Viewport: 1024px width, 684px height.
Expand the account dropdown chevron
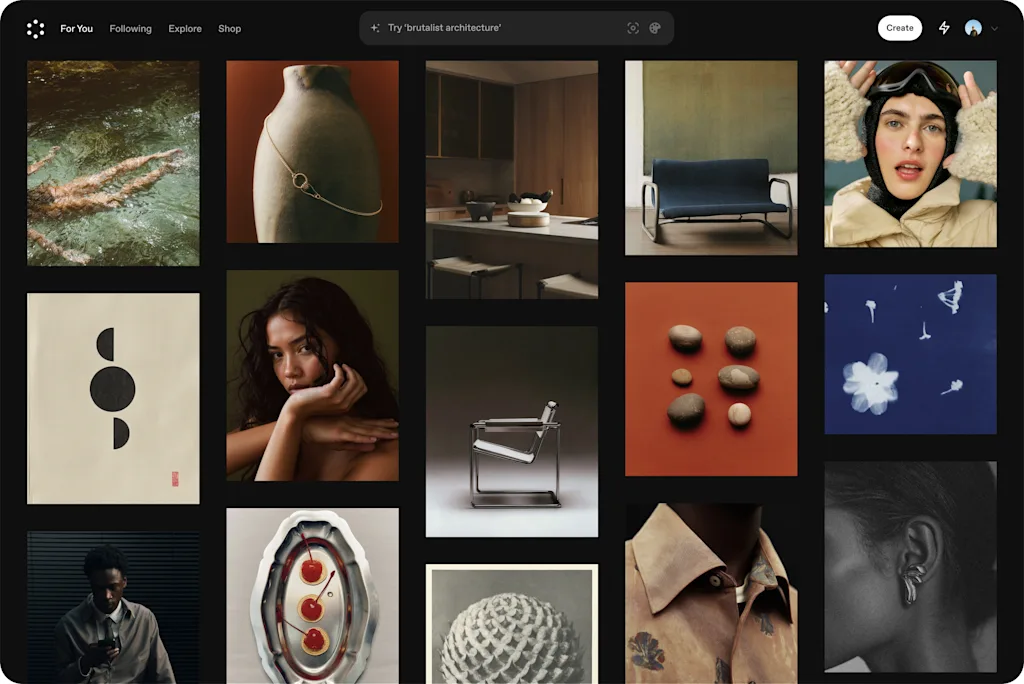click(x=992, y=28)
